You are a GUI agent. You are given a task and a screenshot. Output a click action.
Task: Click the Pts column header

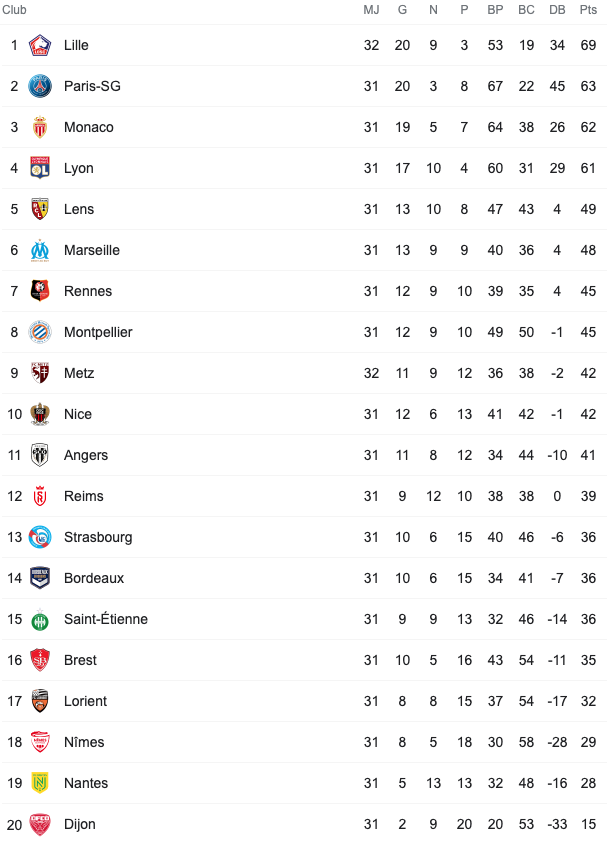pyautogui.click(x=588, y=10)
